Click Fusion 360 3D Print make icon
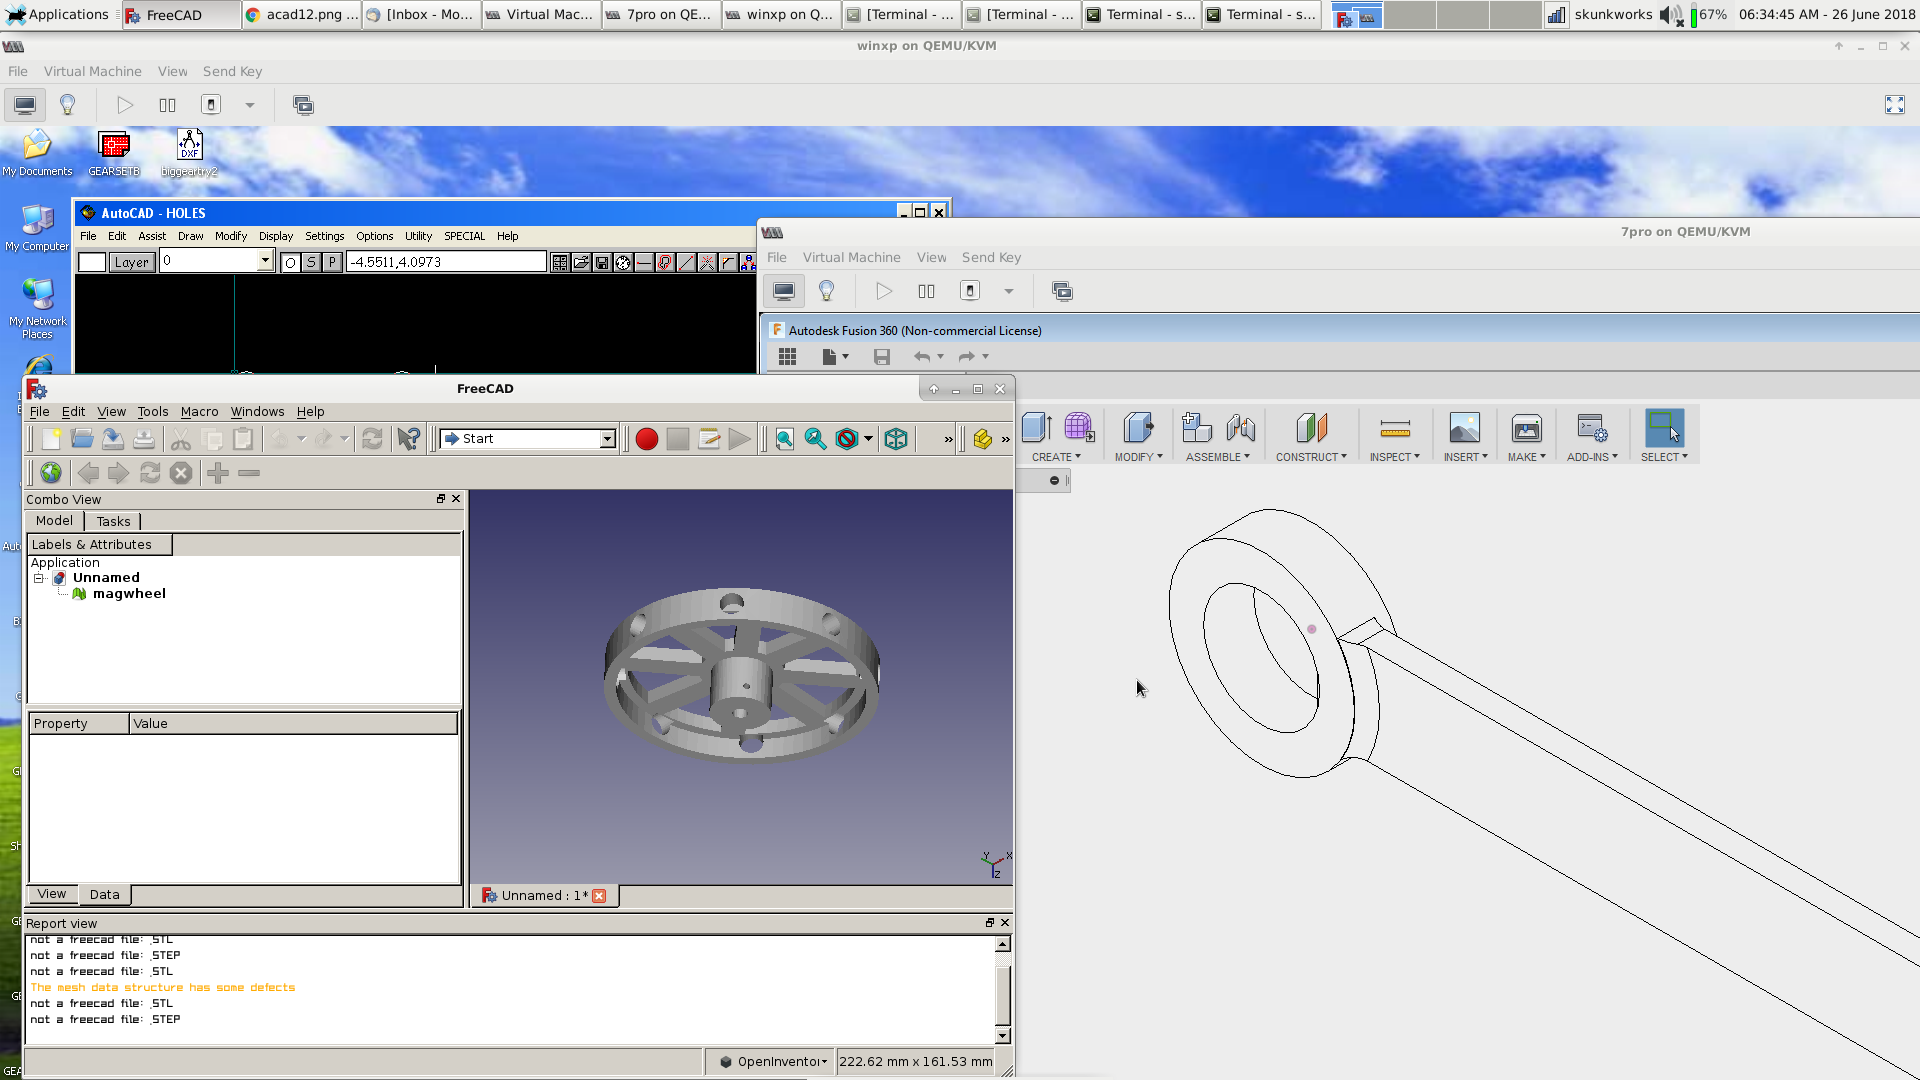This screenshot has width=1920, height=1080. [1527, 428]
